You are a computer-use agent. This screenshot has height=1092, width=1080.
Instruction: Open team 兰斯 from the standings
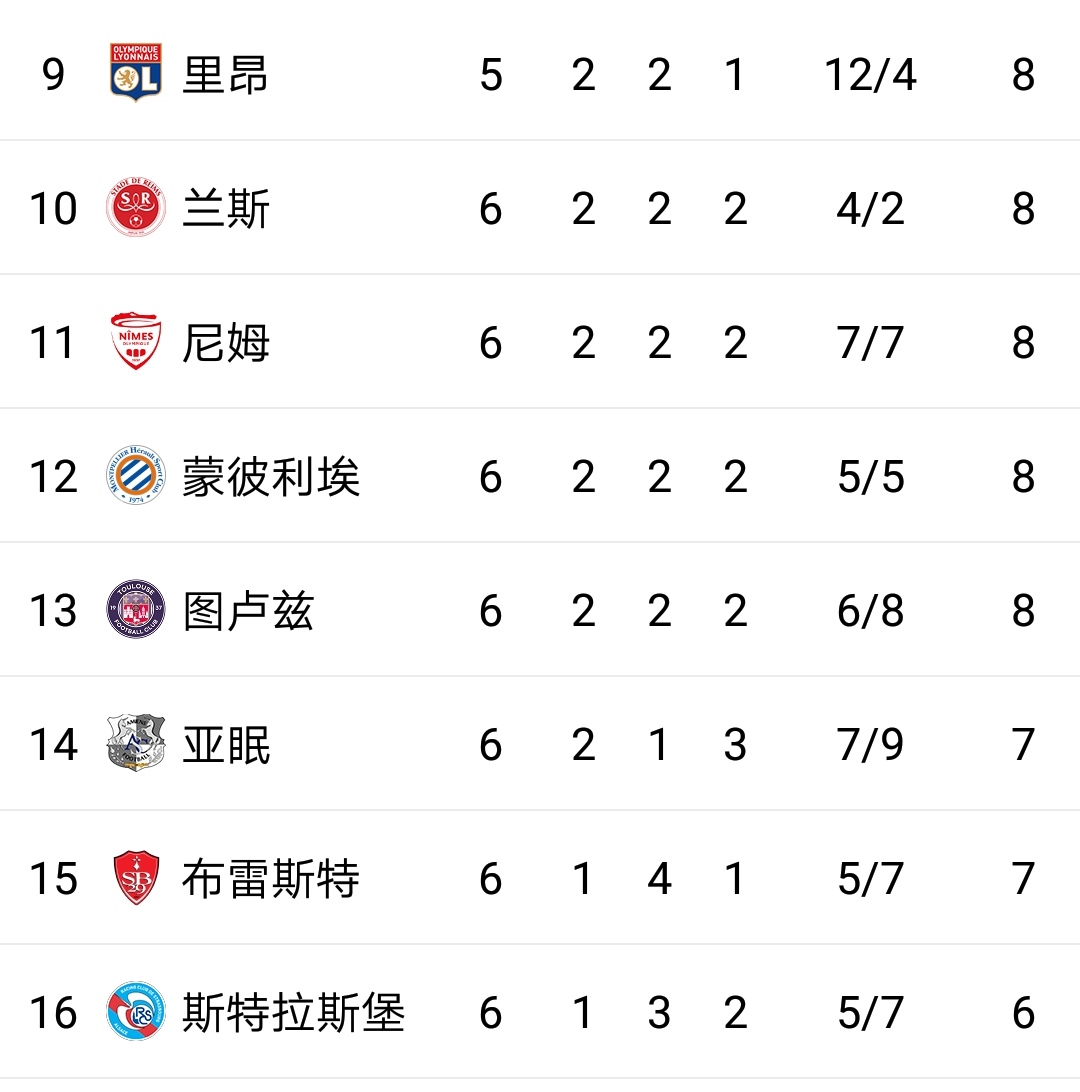(225, 209)
